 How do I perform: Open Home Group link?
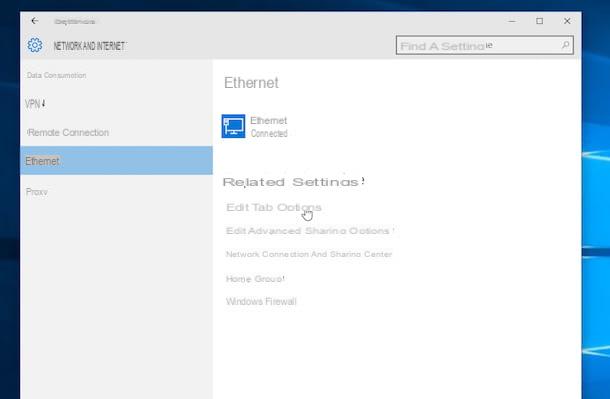[255, 278]
